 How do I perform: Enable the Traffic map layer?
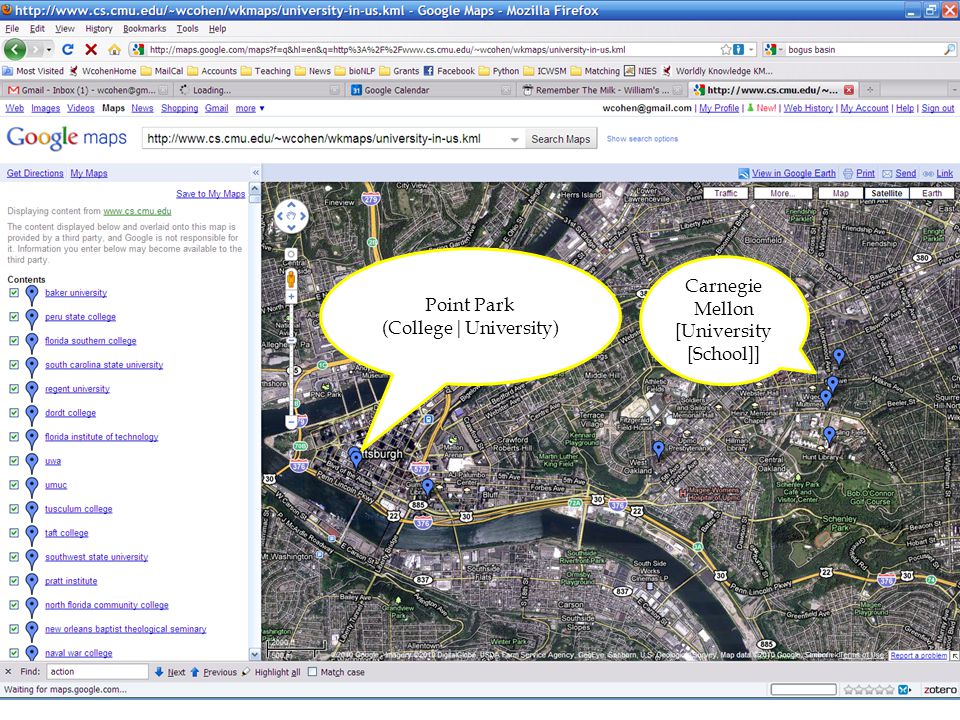(x=726, y=193)
